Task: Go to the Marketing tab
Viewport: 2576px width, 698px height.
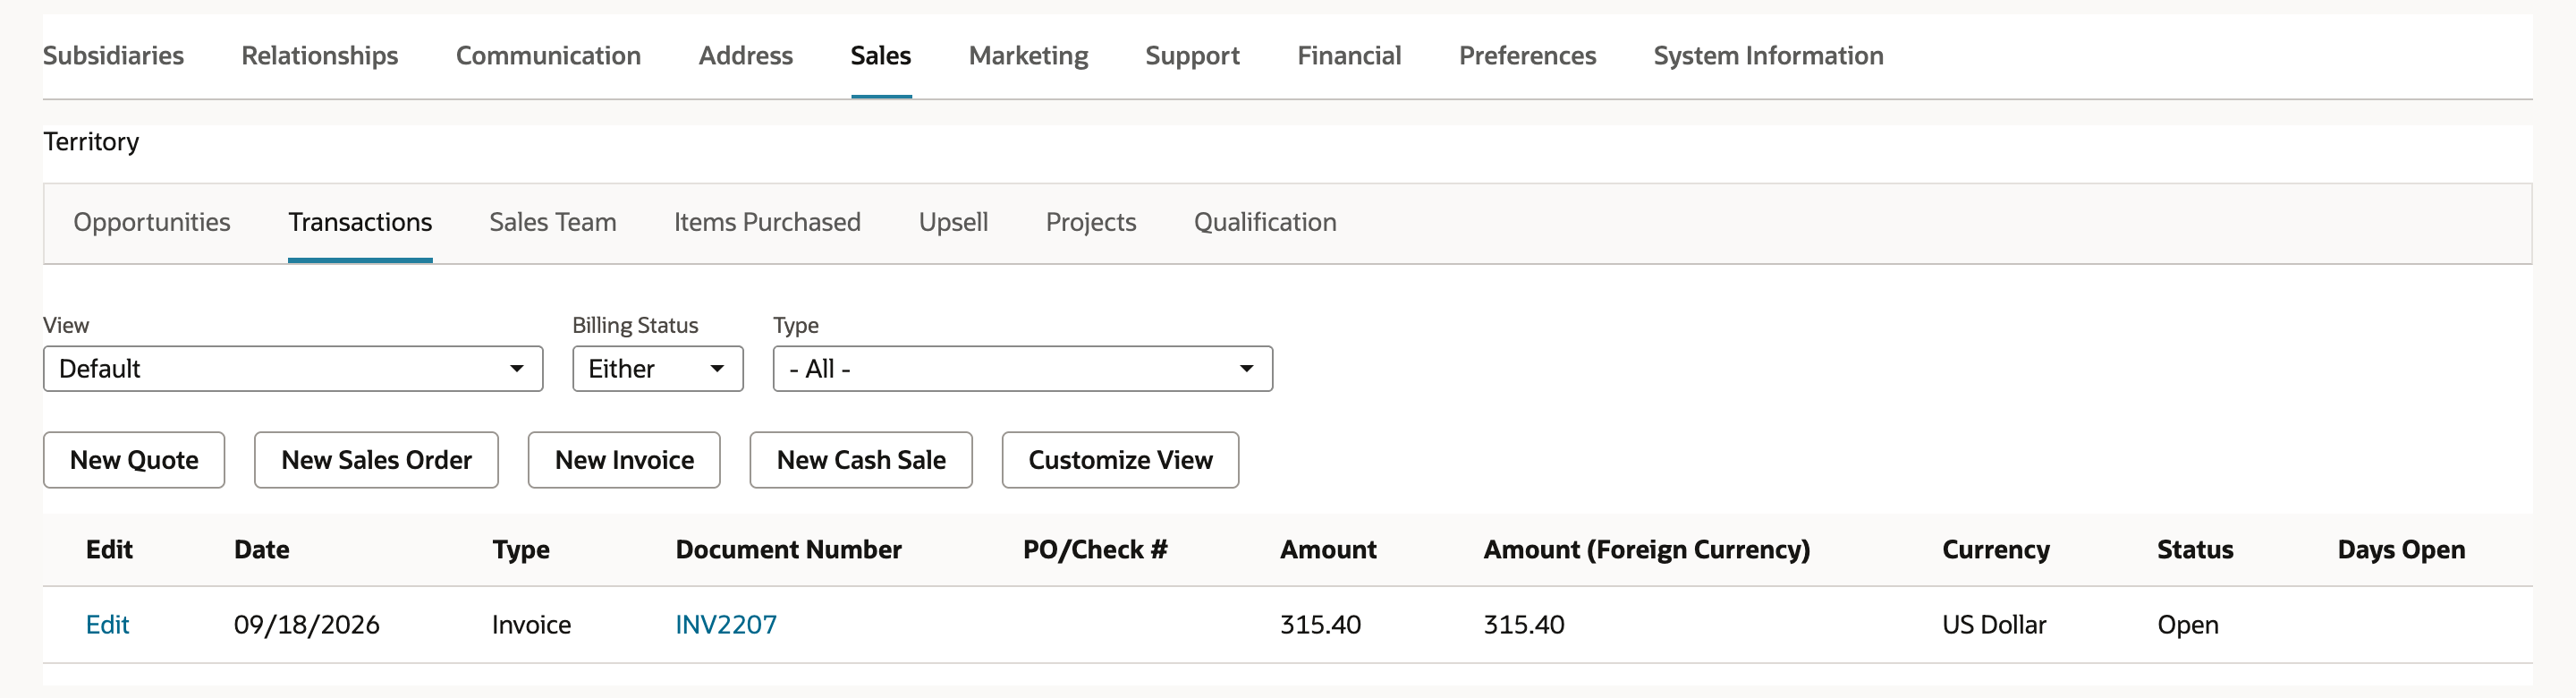Action: [x=1028, y=55]
